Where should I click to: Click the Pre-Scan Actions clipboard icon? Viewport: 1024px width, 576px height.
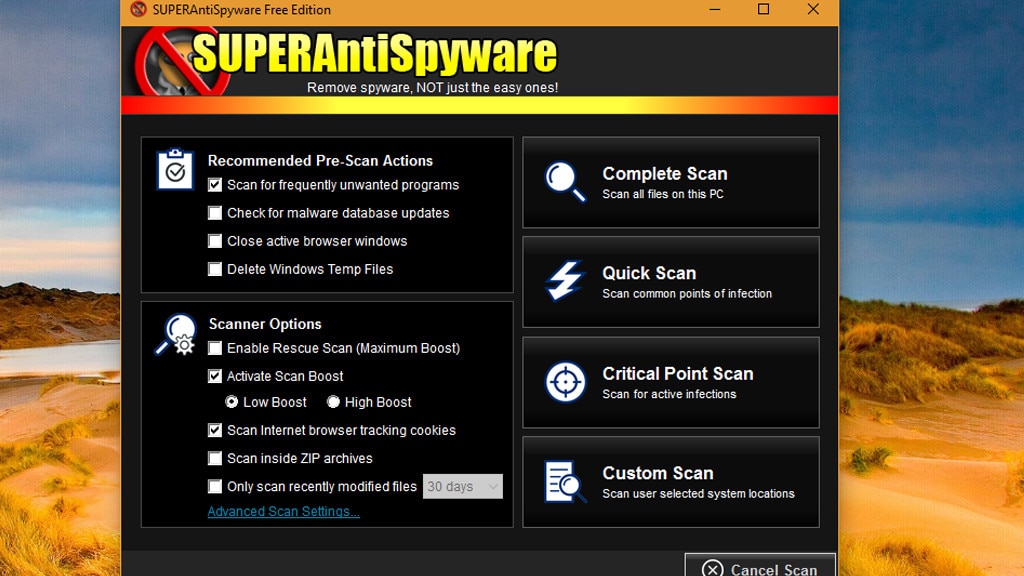pos(175,169)
